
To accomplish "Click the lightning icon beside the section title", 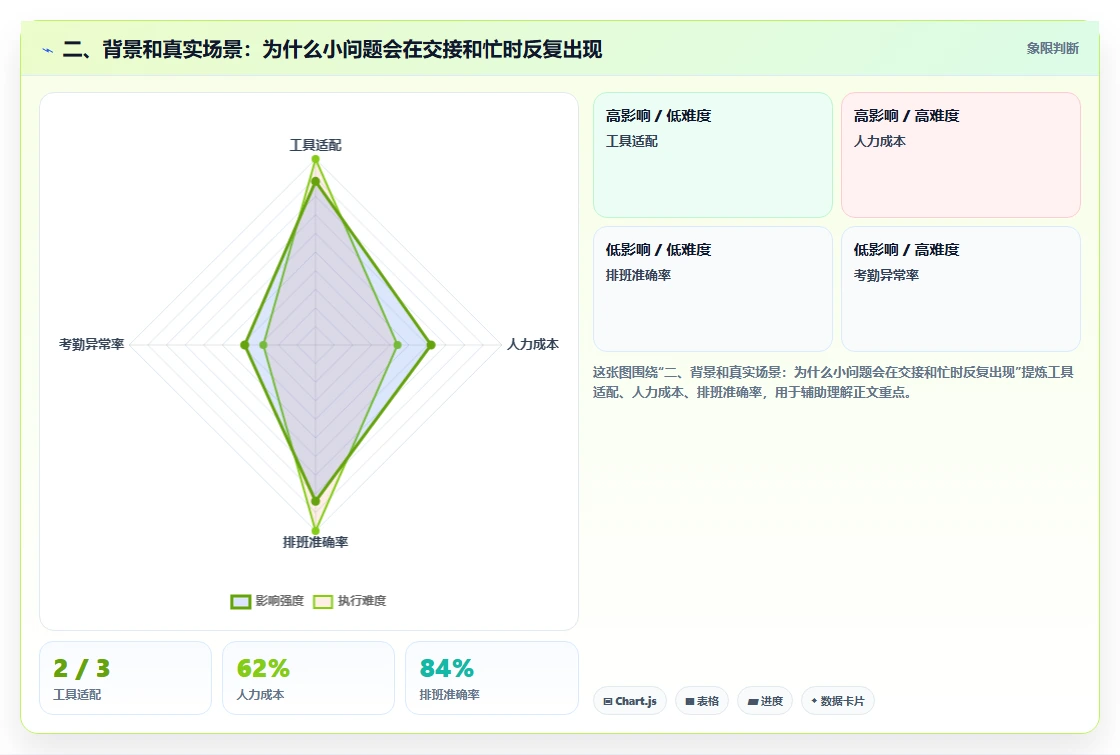I will click(48, 50).
